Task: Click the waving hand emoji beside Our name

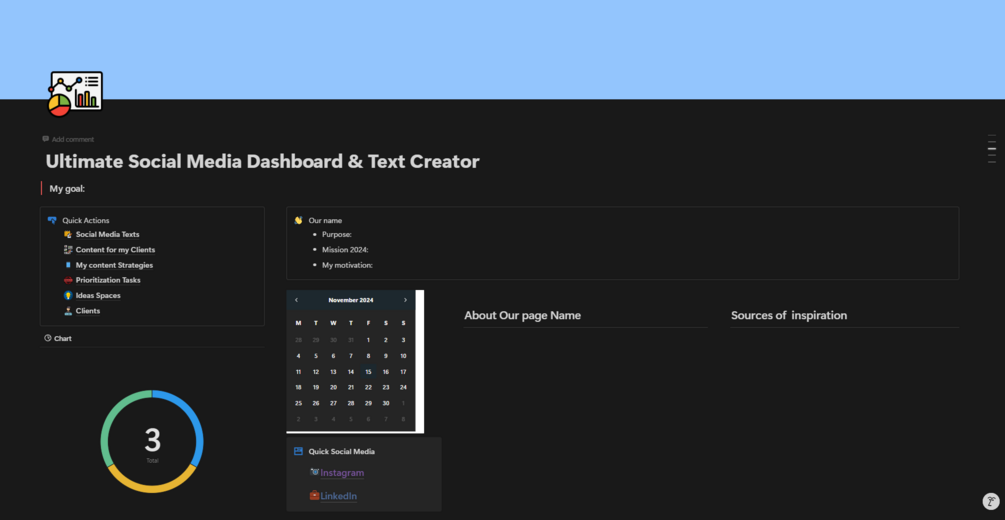Action: point(298,220)
